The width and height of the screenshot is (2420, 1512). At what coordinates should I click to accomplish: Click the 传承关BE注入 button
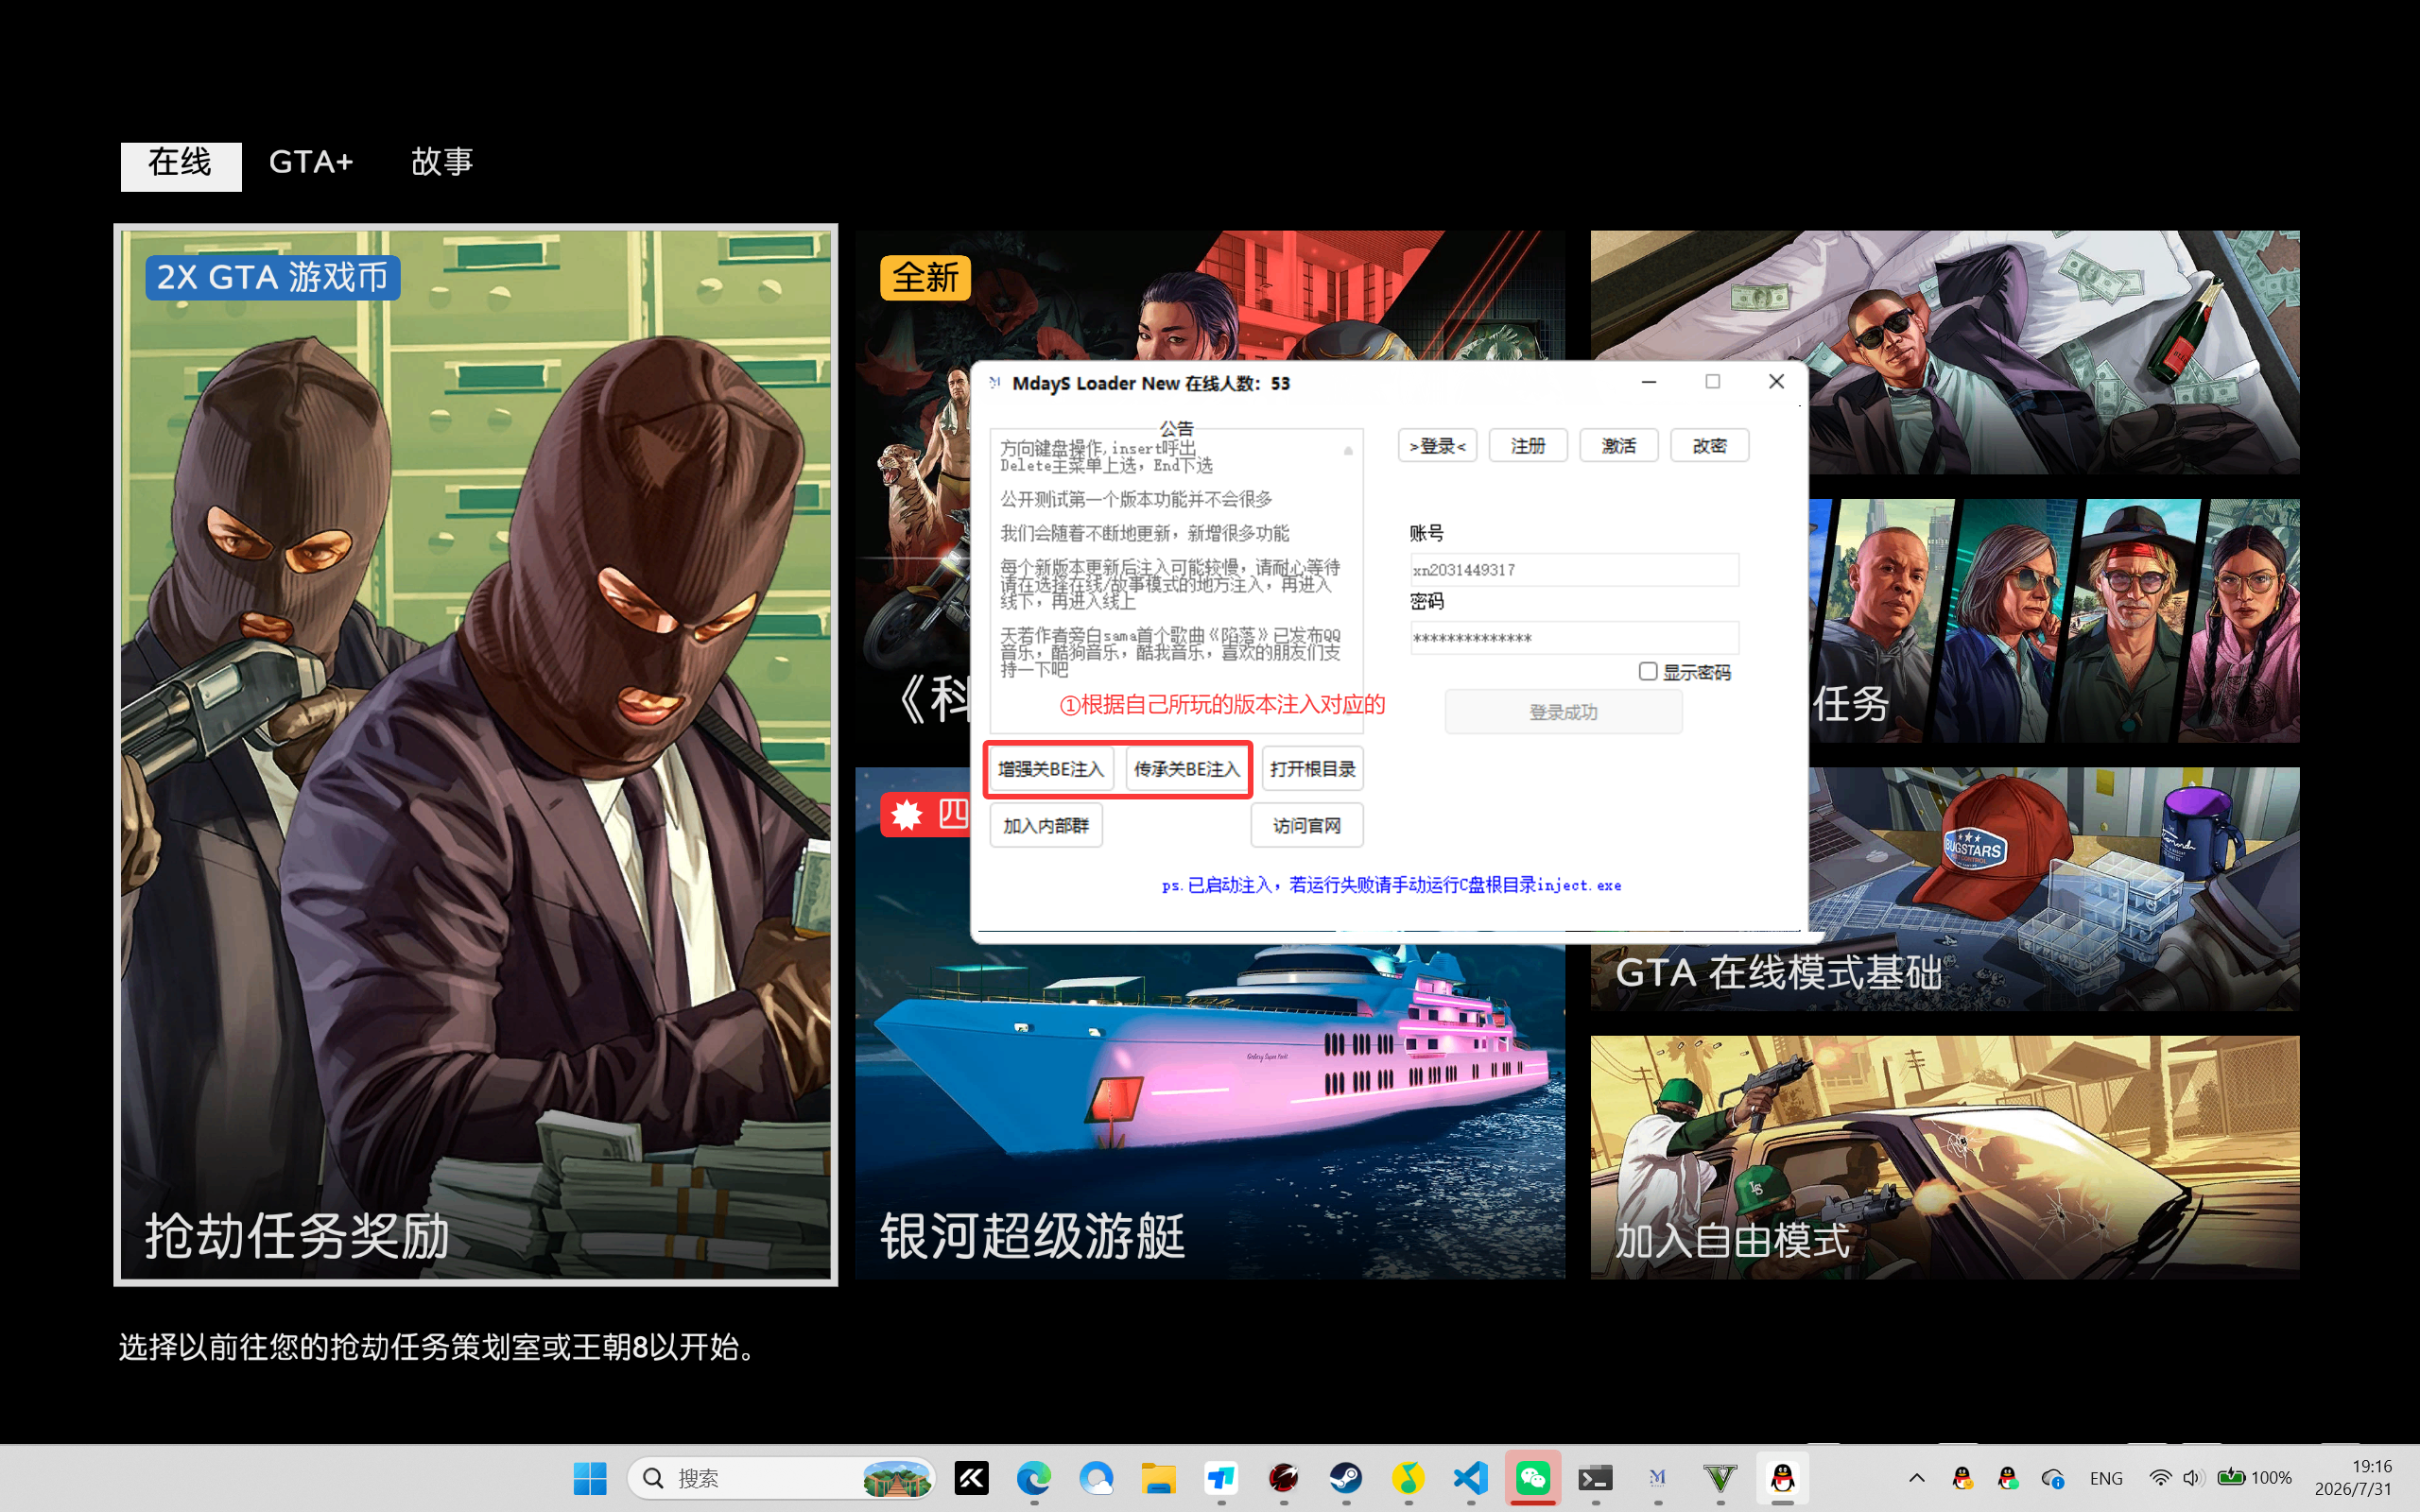(1187, 769)
